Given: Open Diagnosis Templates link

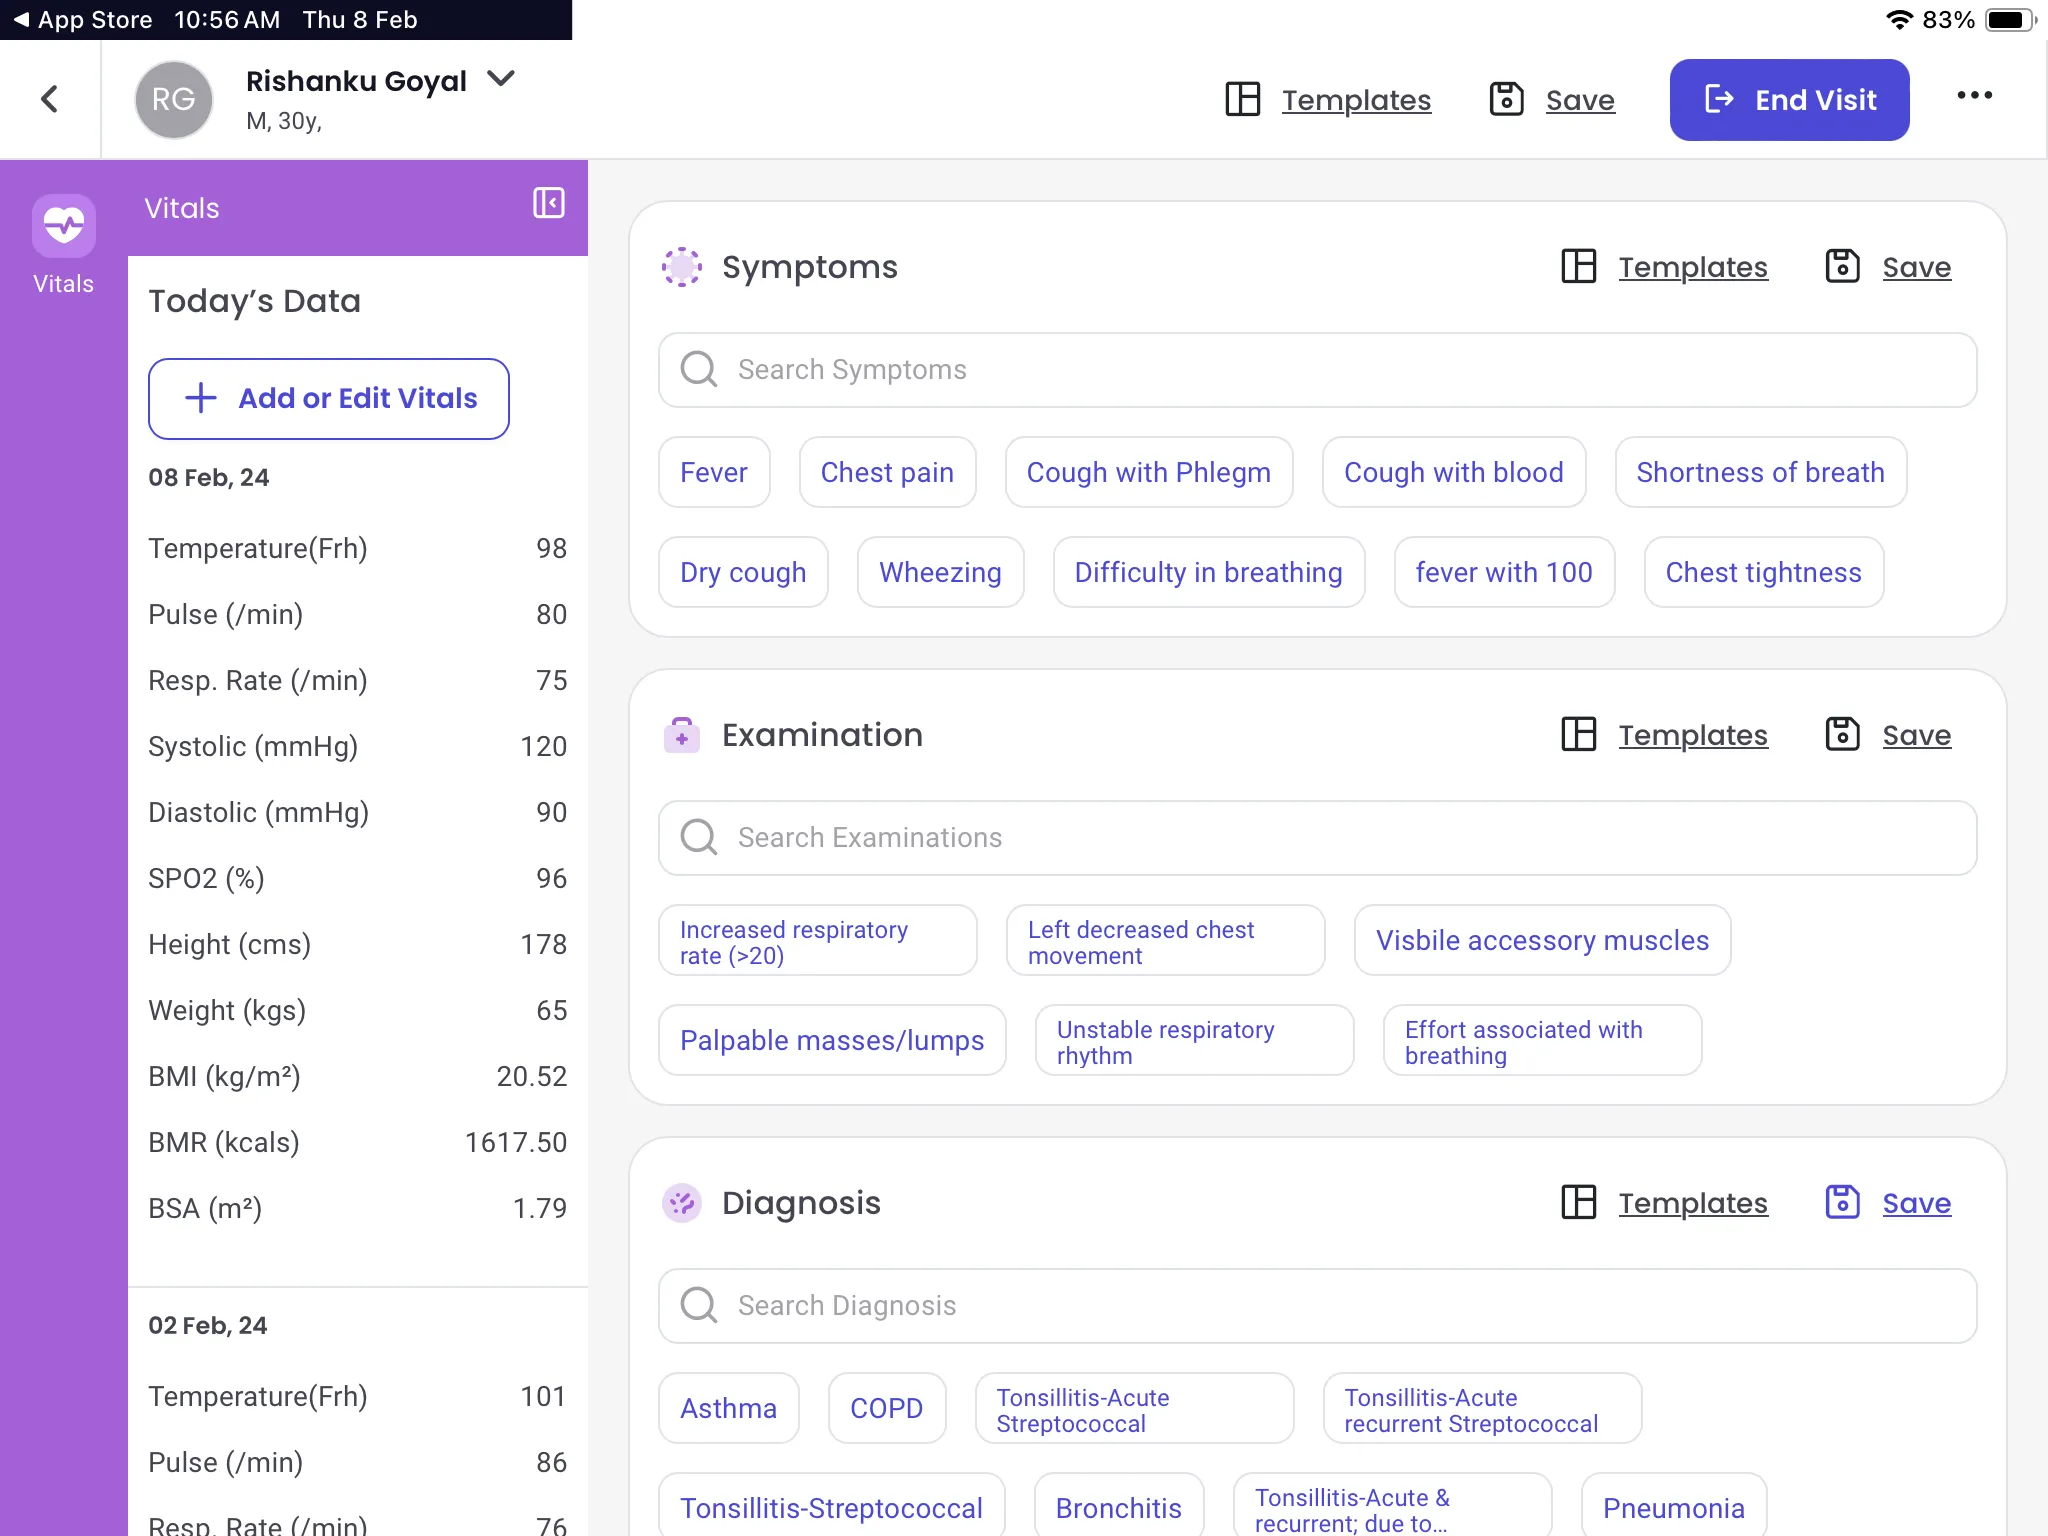Looking at the screenshot, I should (1693, 1203).
